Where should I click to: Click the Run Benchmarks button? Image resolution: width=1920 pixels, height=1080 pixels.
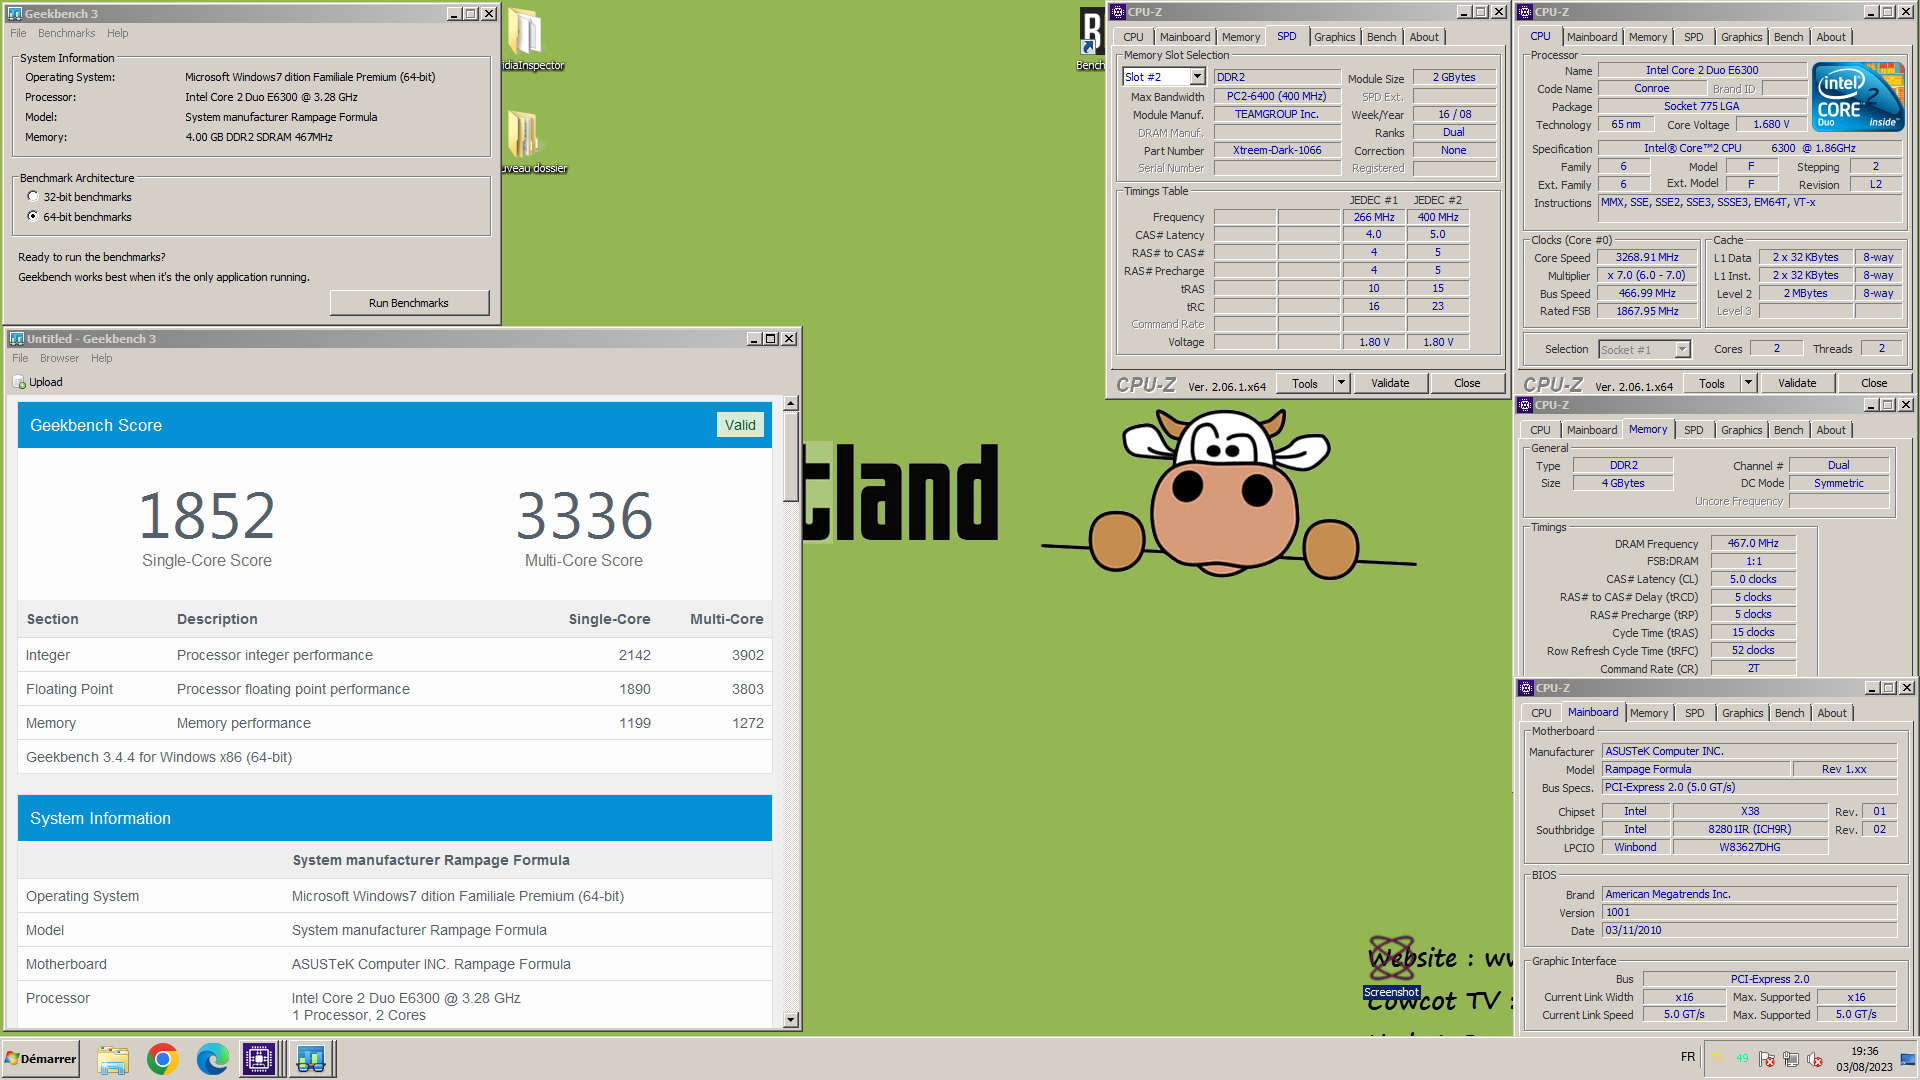(409, 303)
